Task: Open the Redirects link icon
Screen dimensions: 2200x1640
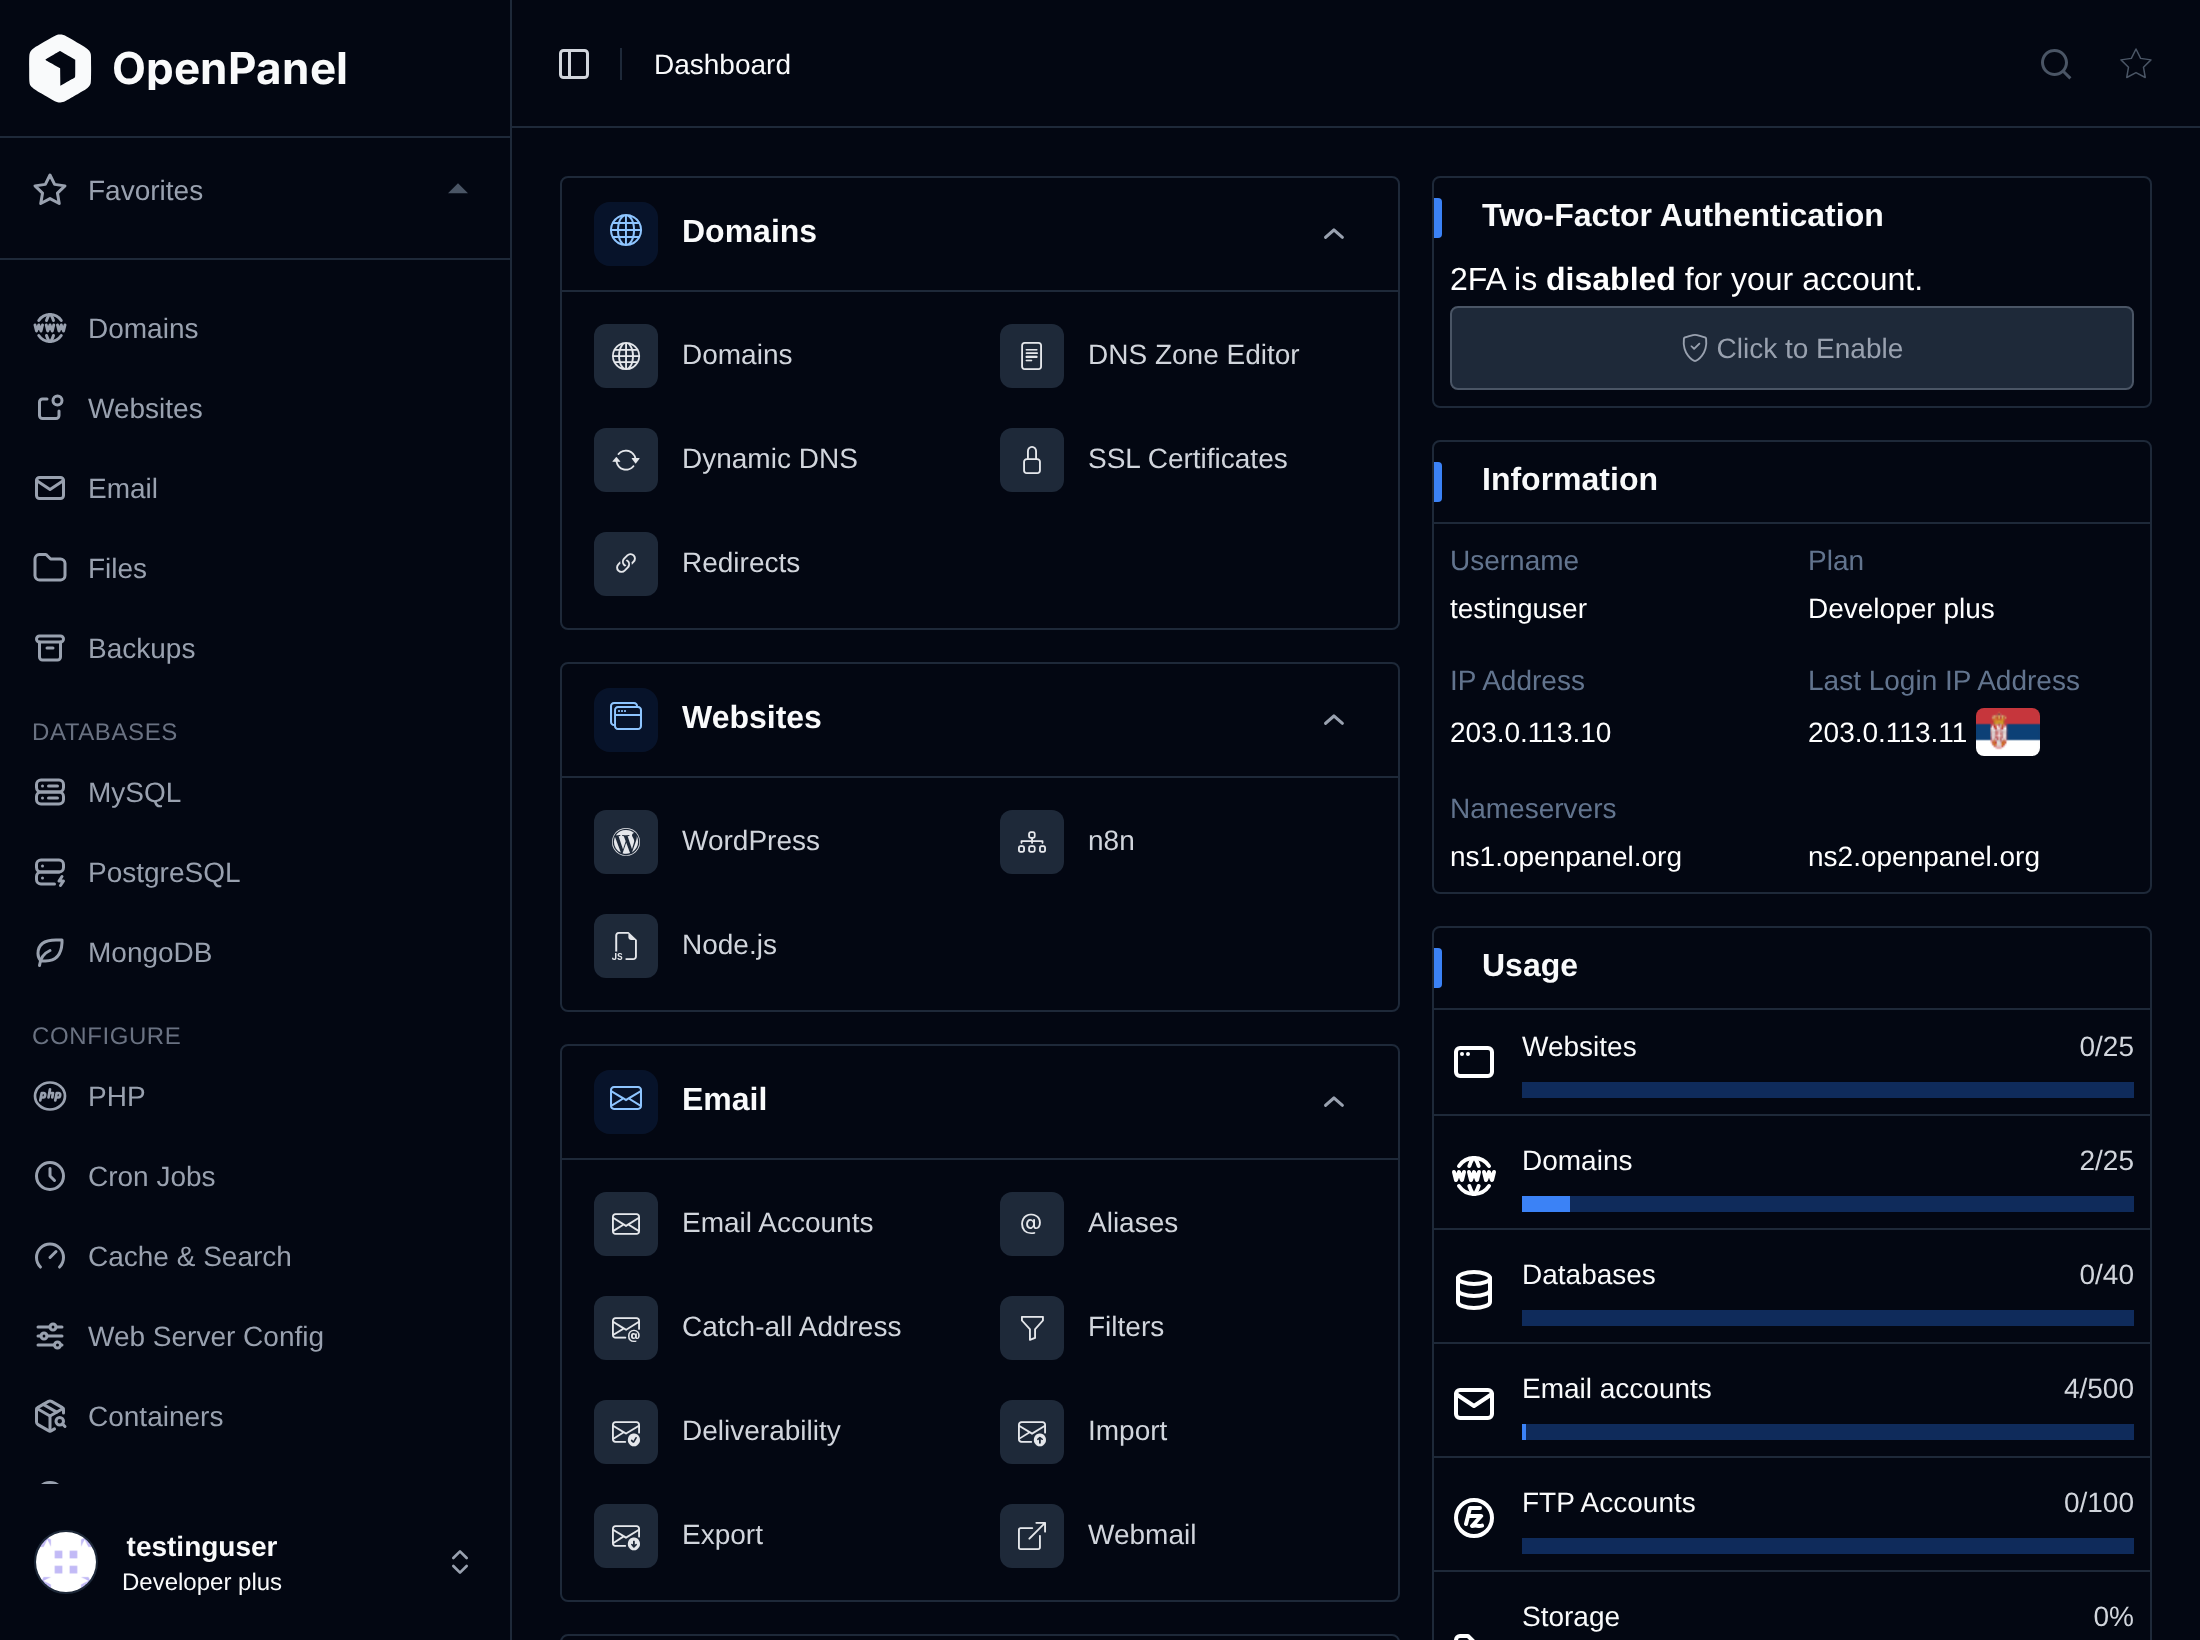Action: point(626,564)
